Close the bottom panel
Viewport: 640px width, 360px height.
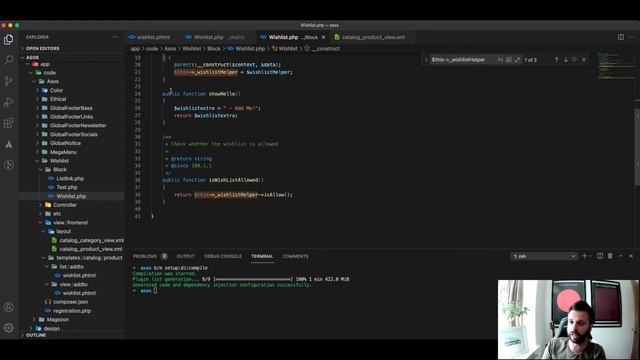[x=631, y=256]
